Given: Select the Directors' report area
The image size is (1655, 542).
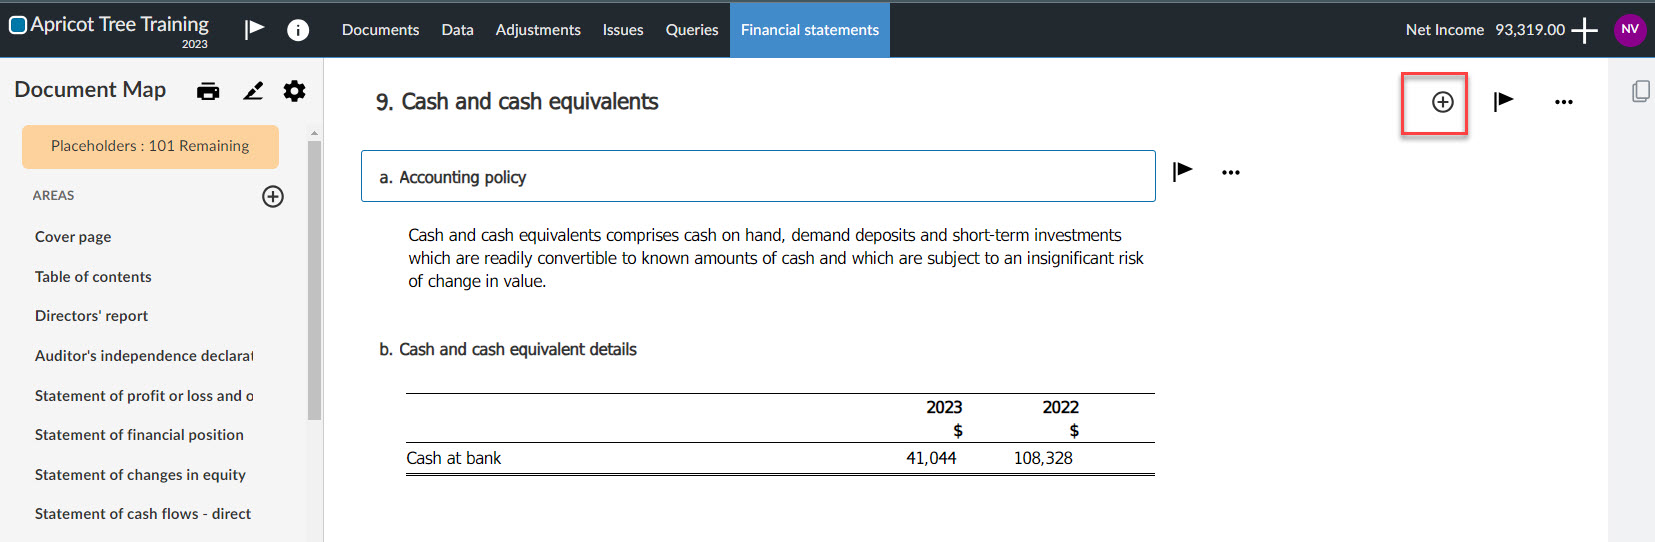Looking at the screenshot, I should [91, 316].
